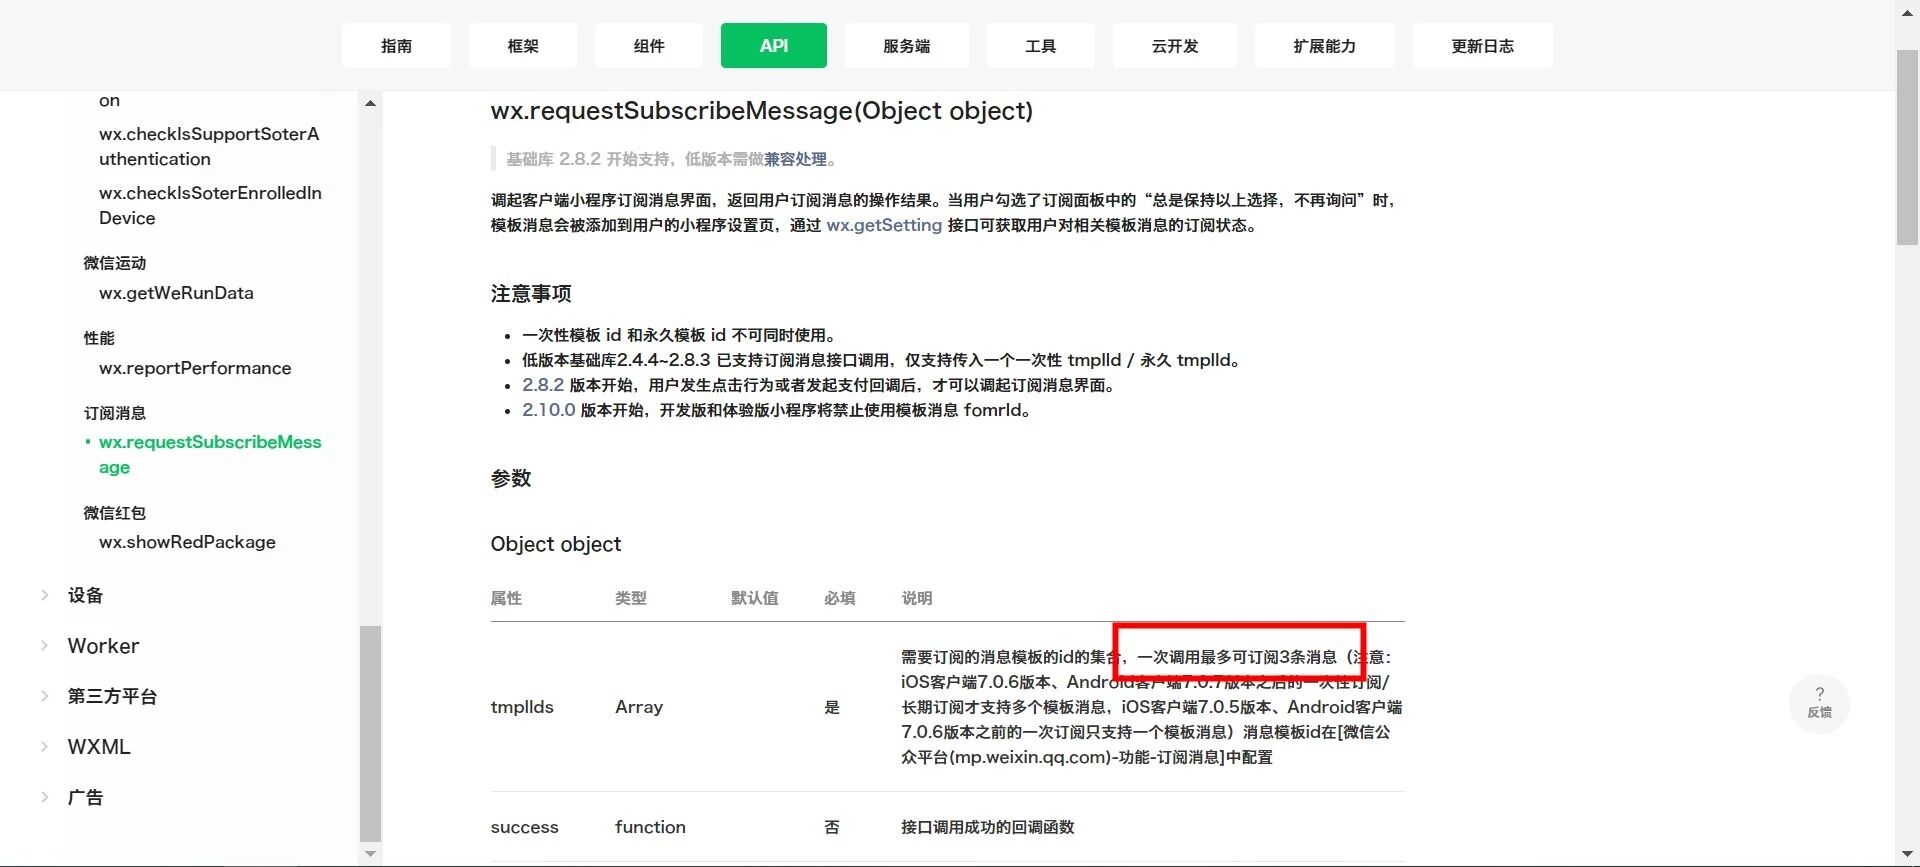
Task: Switch to the 扩展能力 tab
Action: point(1325,46)
